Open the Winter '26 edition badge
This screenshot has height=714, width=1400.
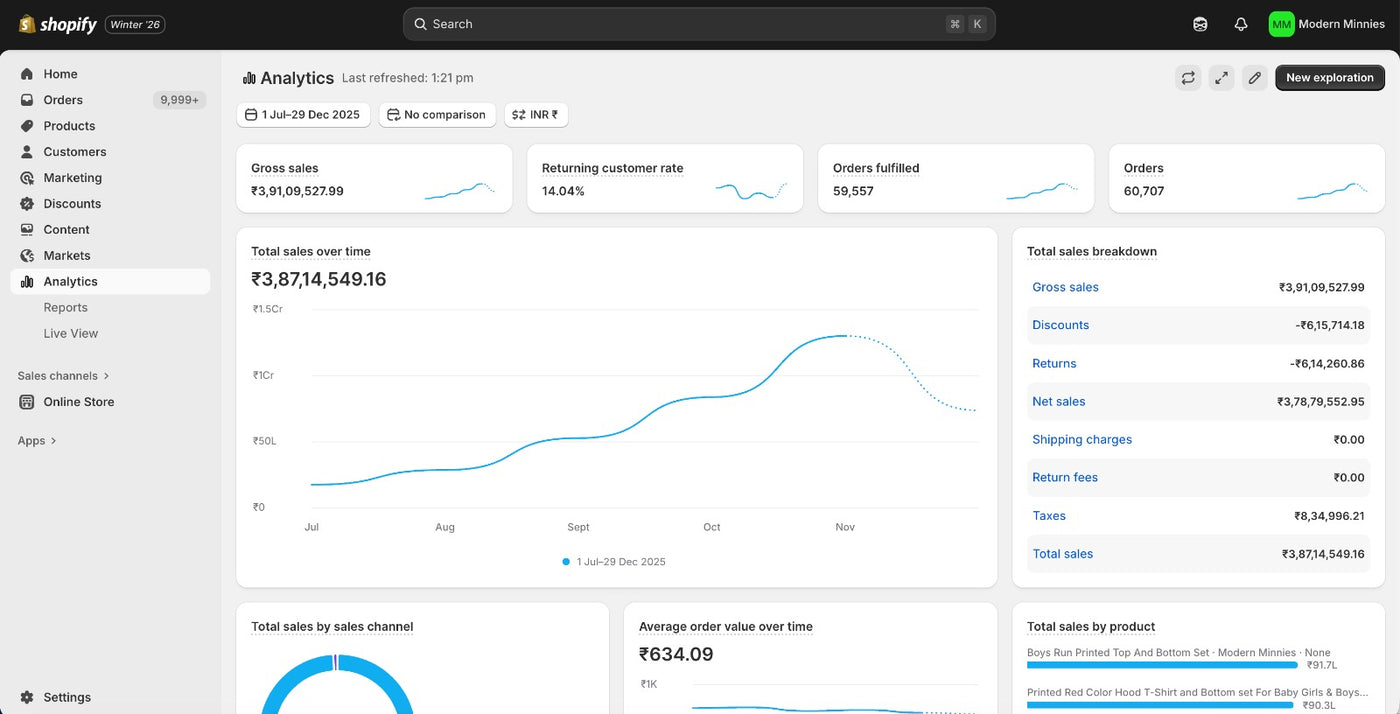pyautogui.click(x=135, y=24)
